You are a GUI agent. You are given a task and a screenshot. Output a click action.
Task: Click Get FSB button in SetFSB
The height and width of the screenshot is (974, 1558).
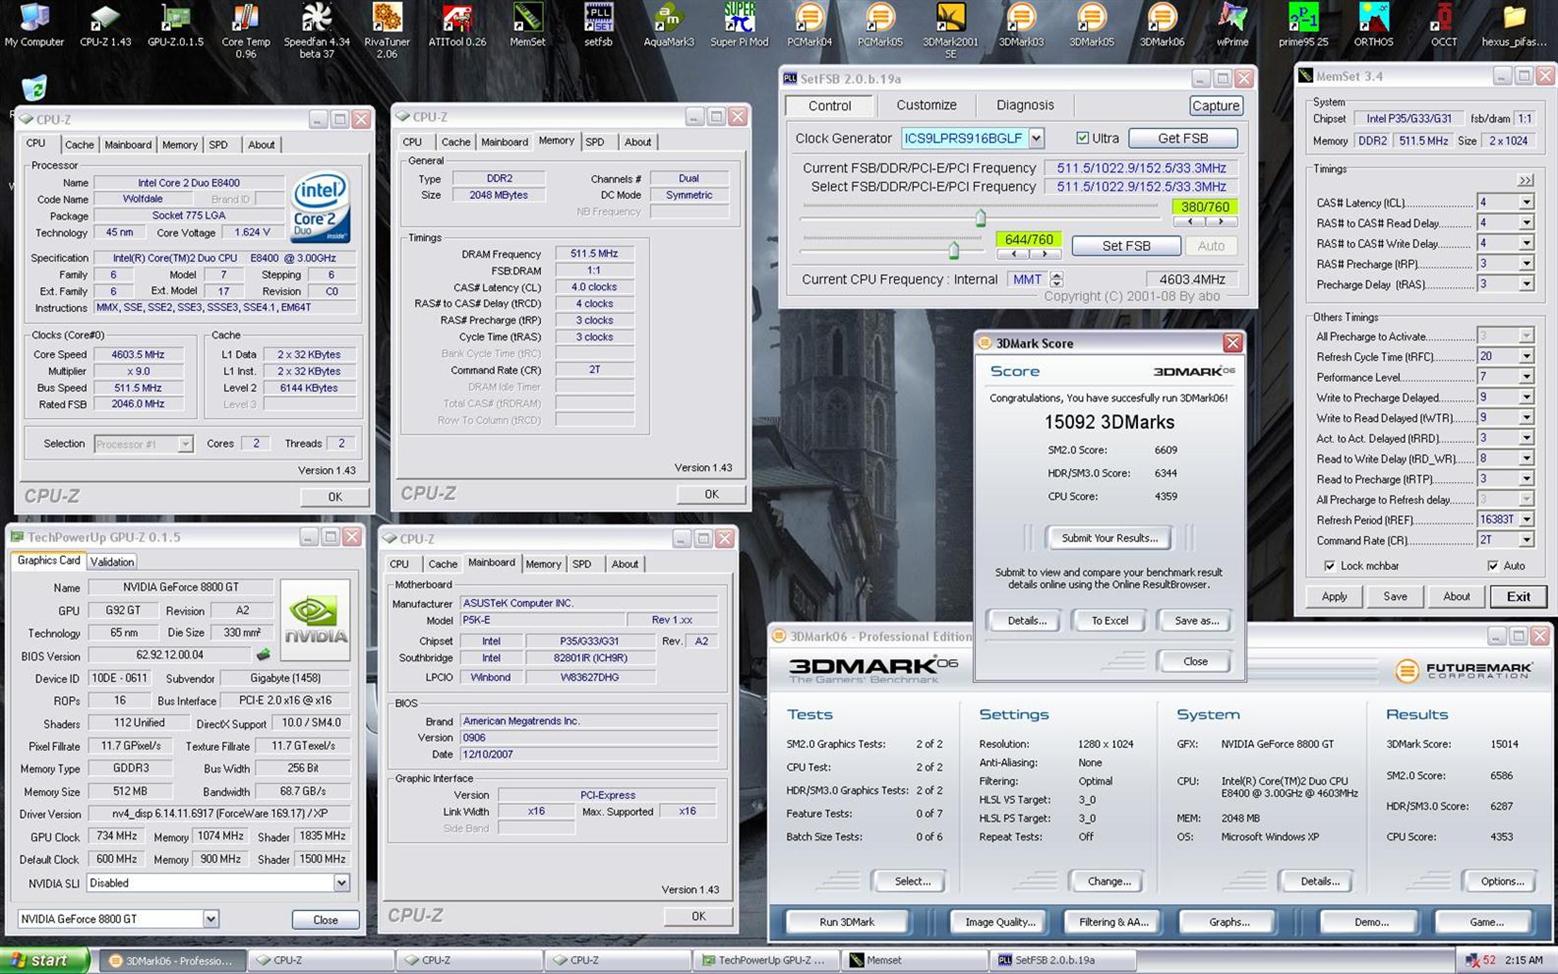[1183, 138]
